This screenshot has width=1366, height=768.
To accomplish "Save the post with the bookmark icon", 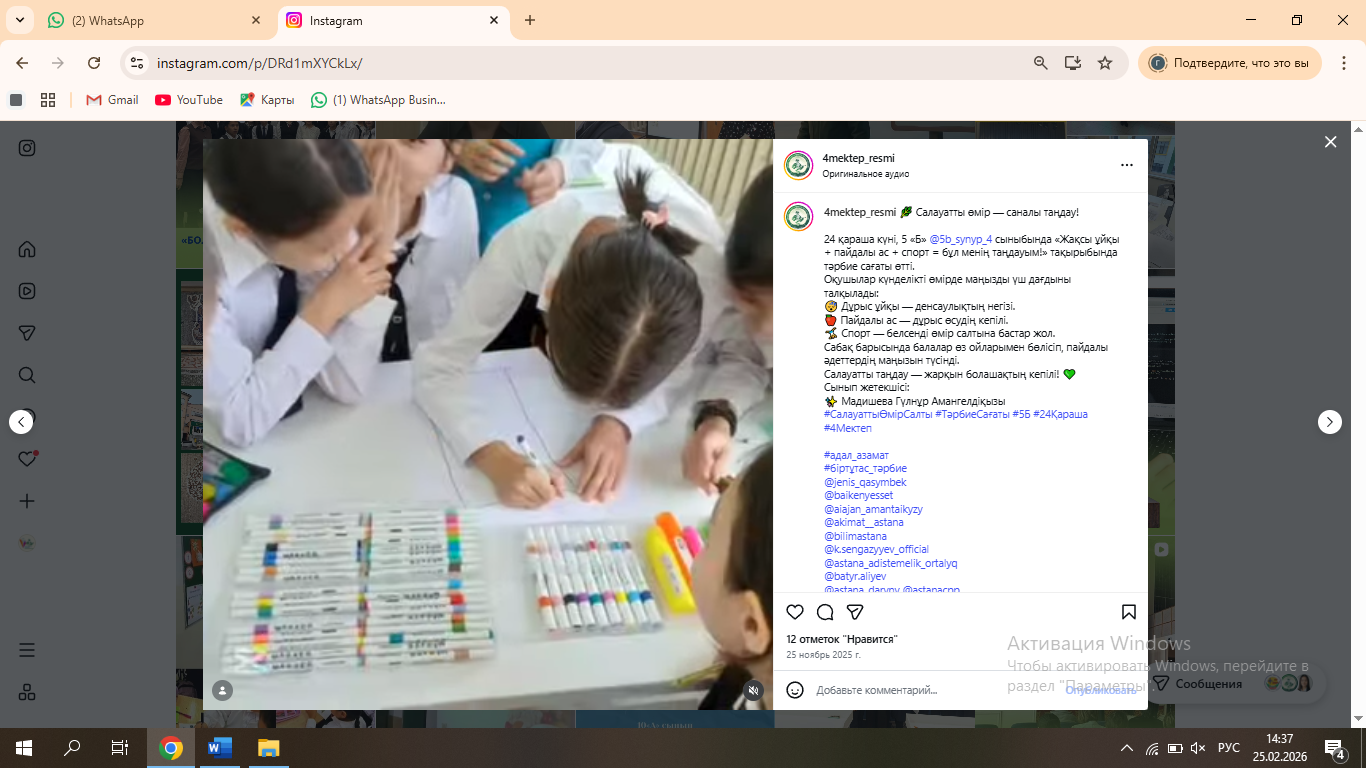I will (1128, 612).
